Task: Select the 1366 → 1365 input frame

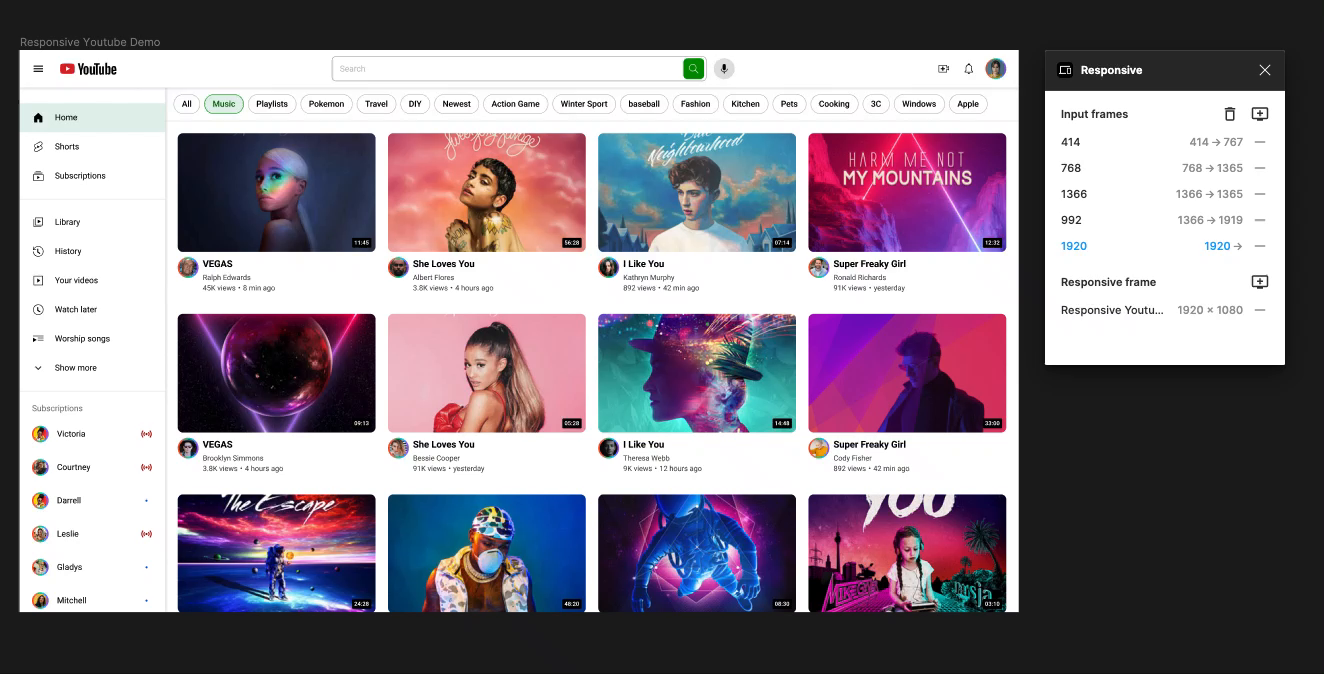Action: pos(1152,194)
